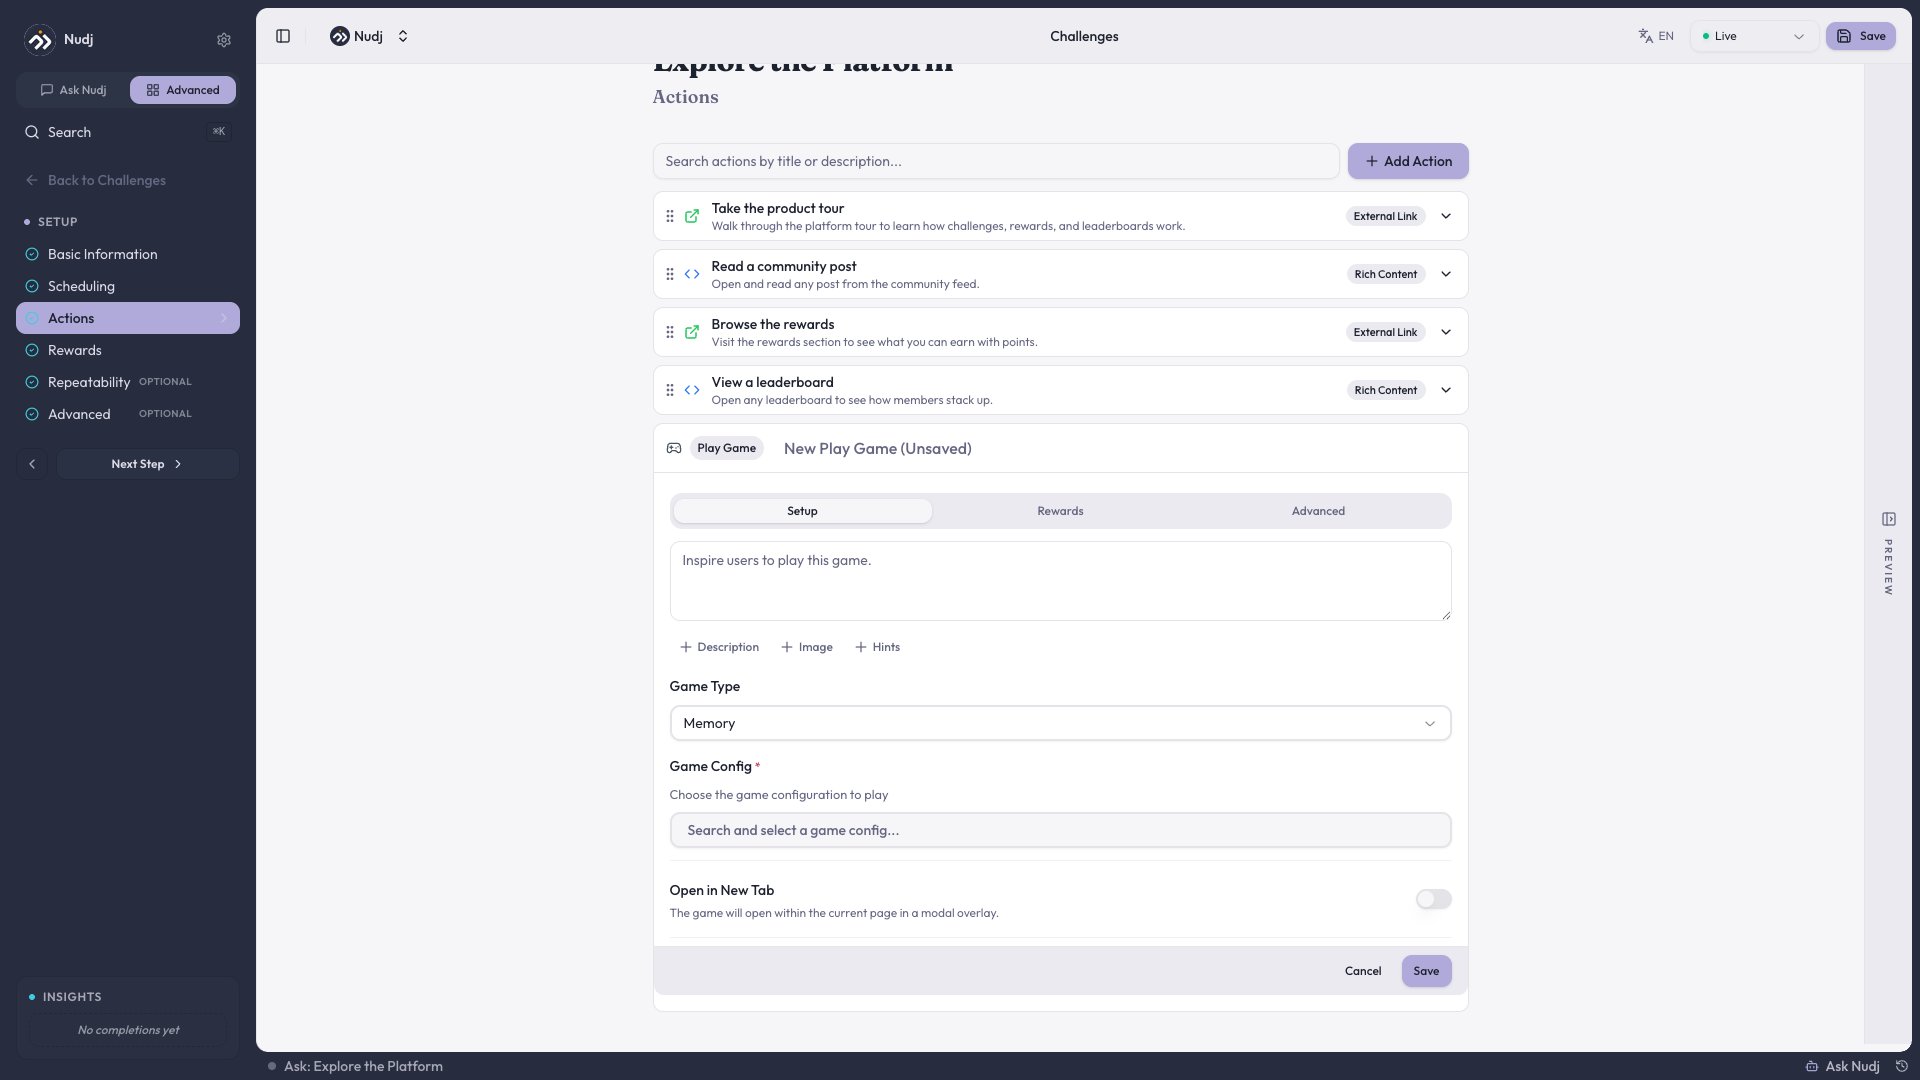Click the Rewards step check icon
This screenshot has height=1080, width=1920.
[32, 350]
